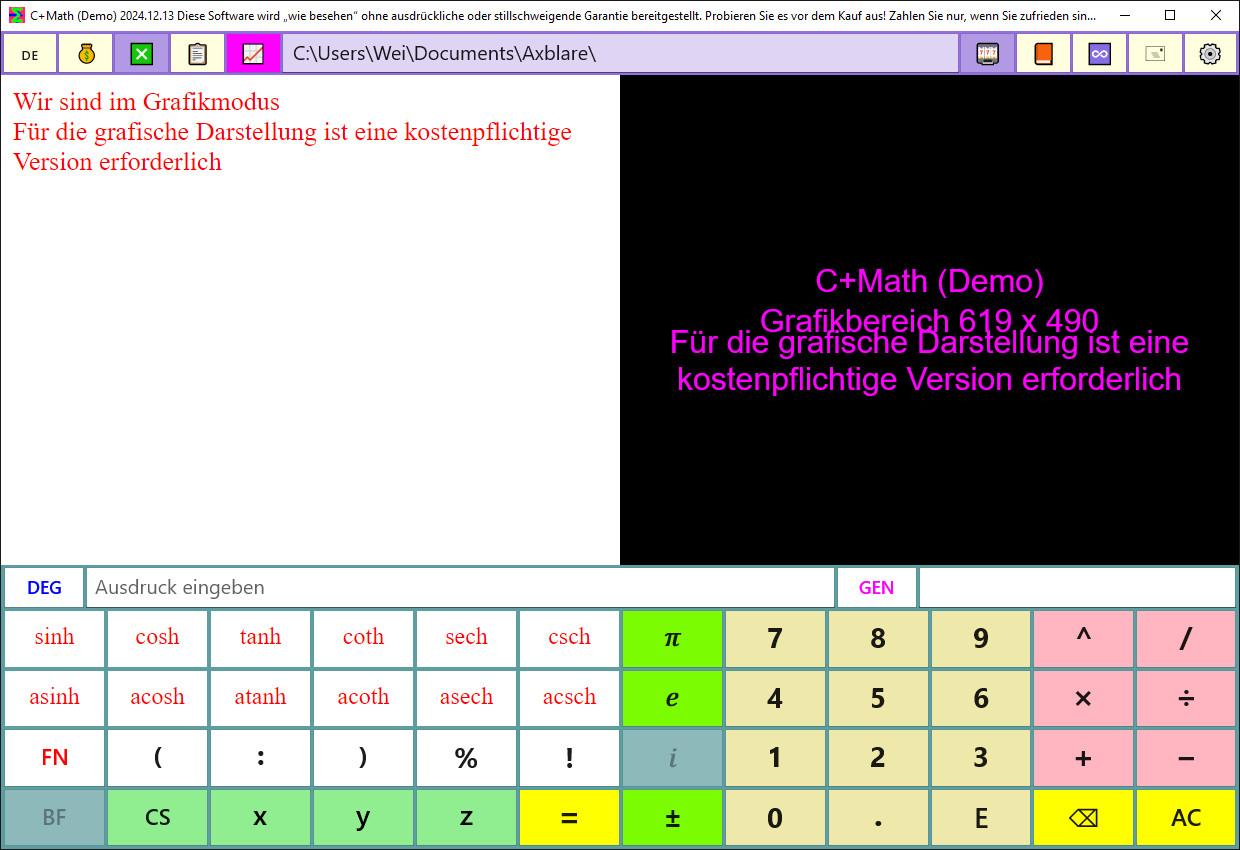Click the plus-minus sign key
The image size is (1240, 850).
point(672,818)
